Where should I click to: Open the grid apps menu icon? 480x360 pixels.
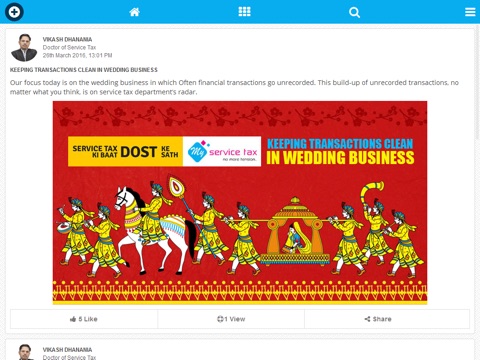point(244,12)
